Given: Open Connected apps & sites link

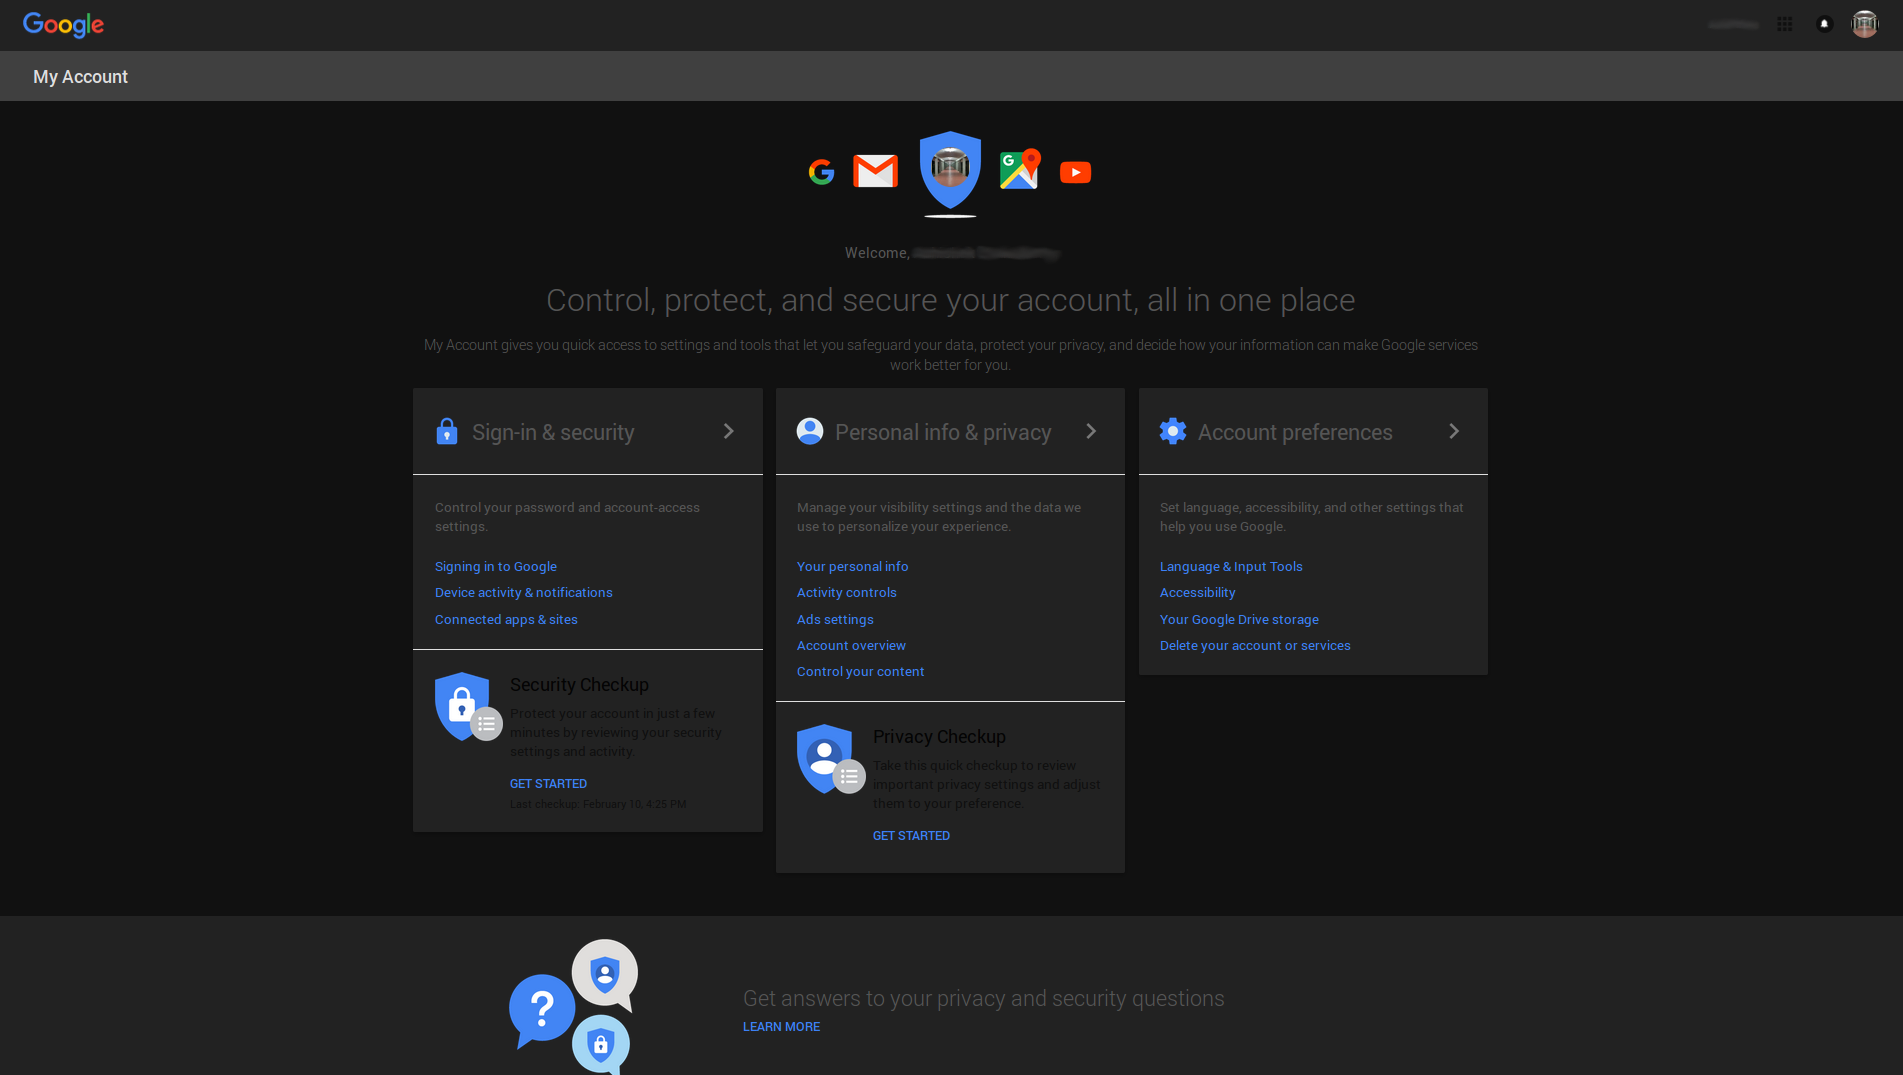Looking at the screenshot, I should 506,619.
